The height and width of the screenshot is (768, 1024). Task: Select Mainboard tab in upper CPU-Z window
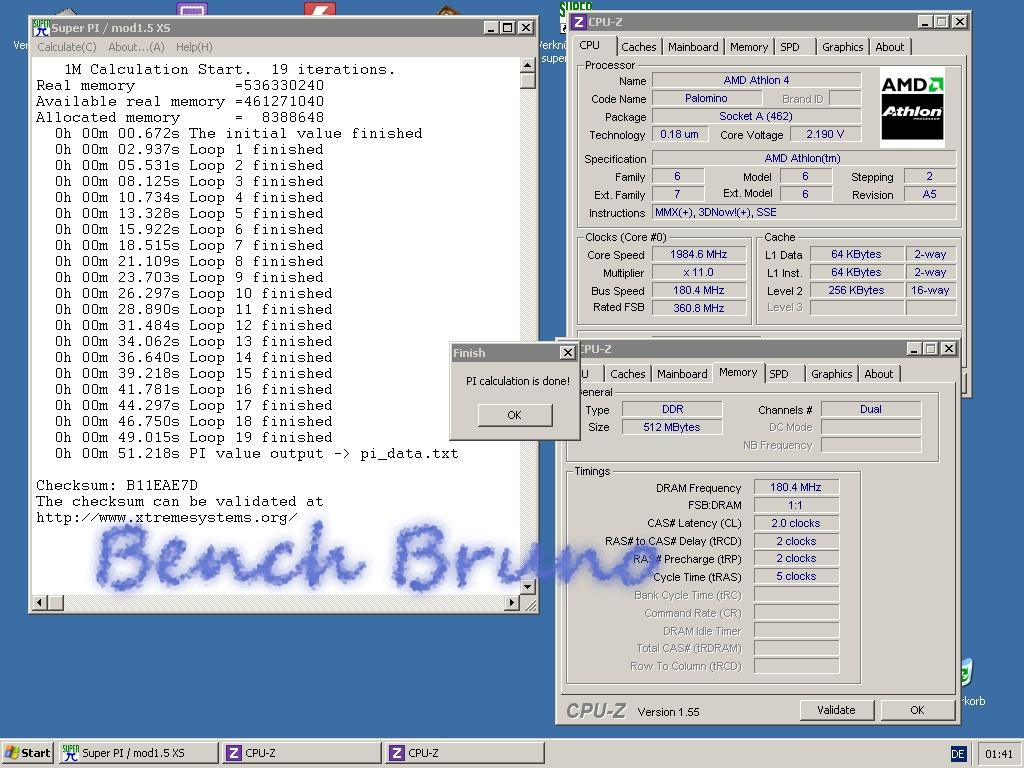click(x=693, y=47)
